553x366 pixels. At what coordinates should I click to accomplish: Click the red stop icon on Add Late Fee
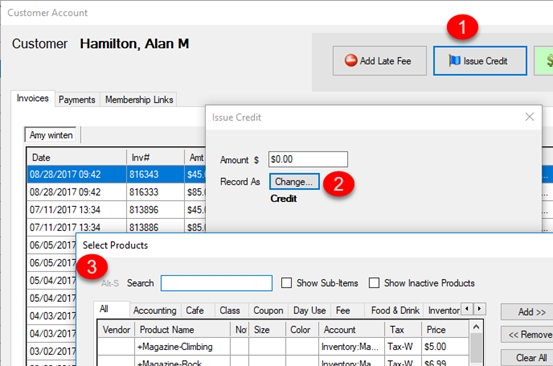click(351, 61)
